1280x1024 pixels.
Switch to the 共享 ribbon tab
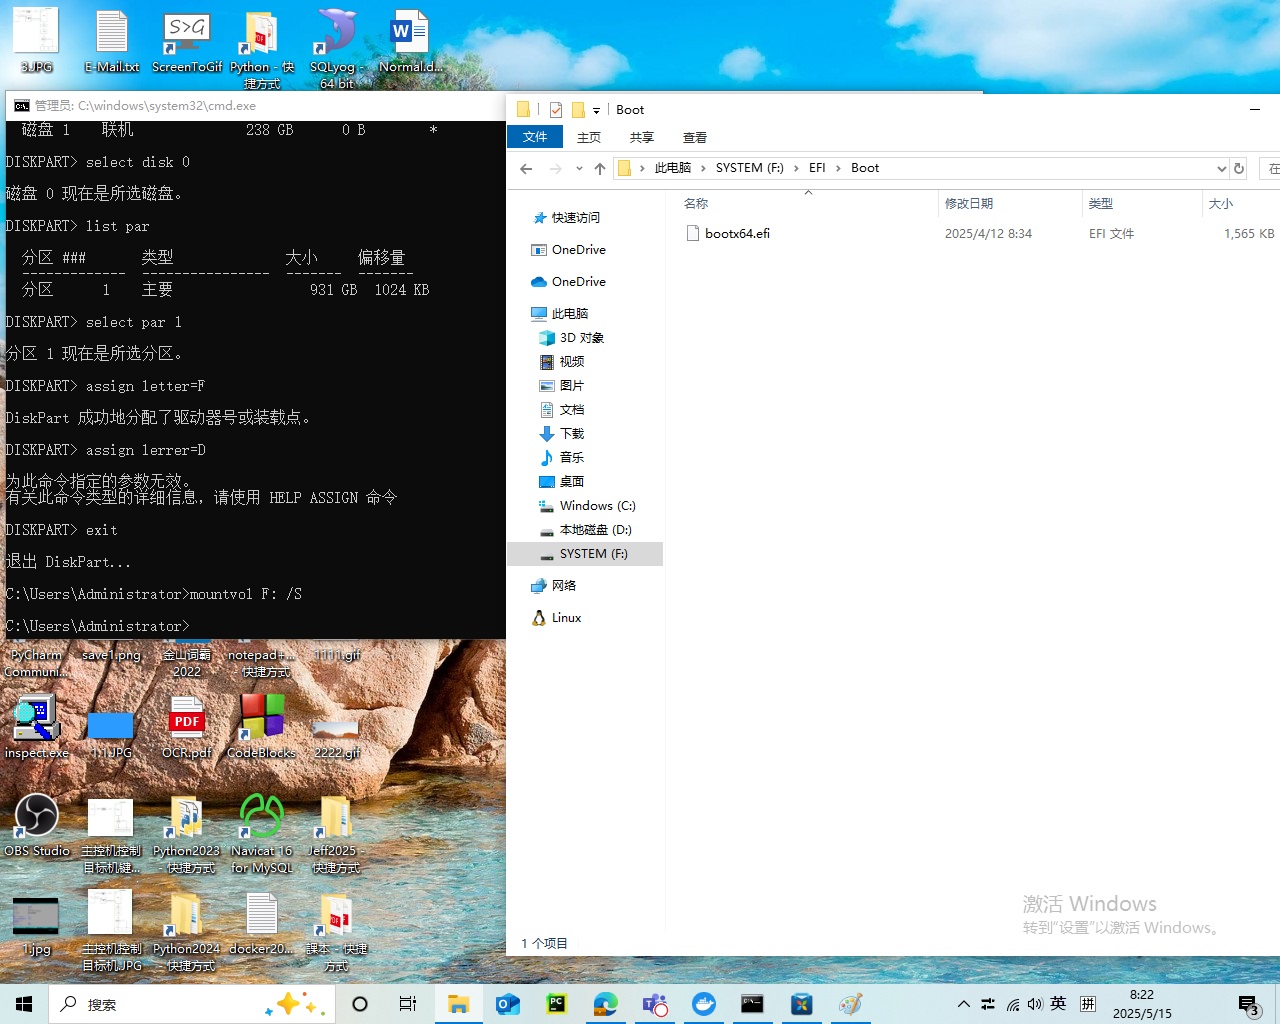click(642, 137)
